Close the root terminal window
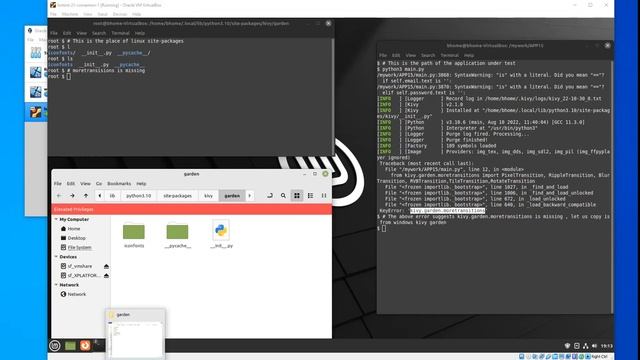The image size is (640, 360). point(329,24)
